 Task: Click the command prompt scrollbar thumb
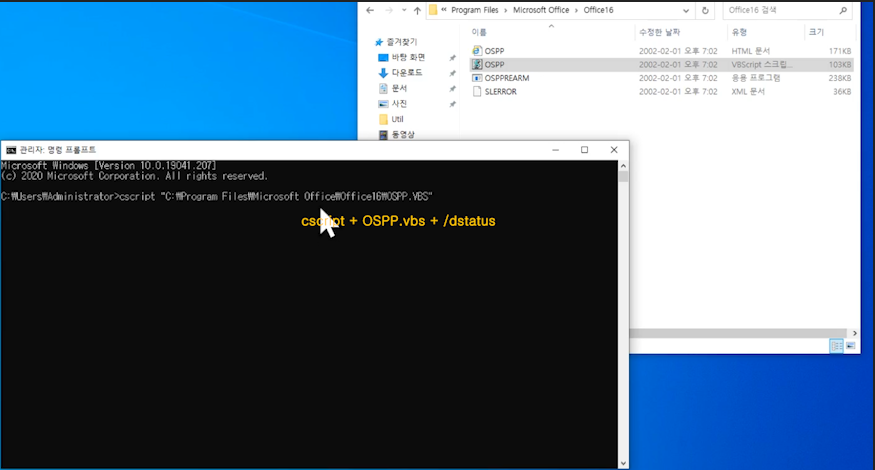click(623, 176)
